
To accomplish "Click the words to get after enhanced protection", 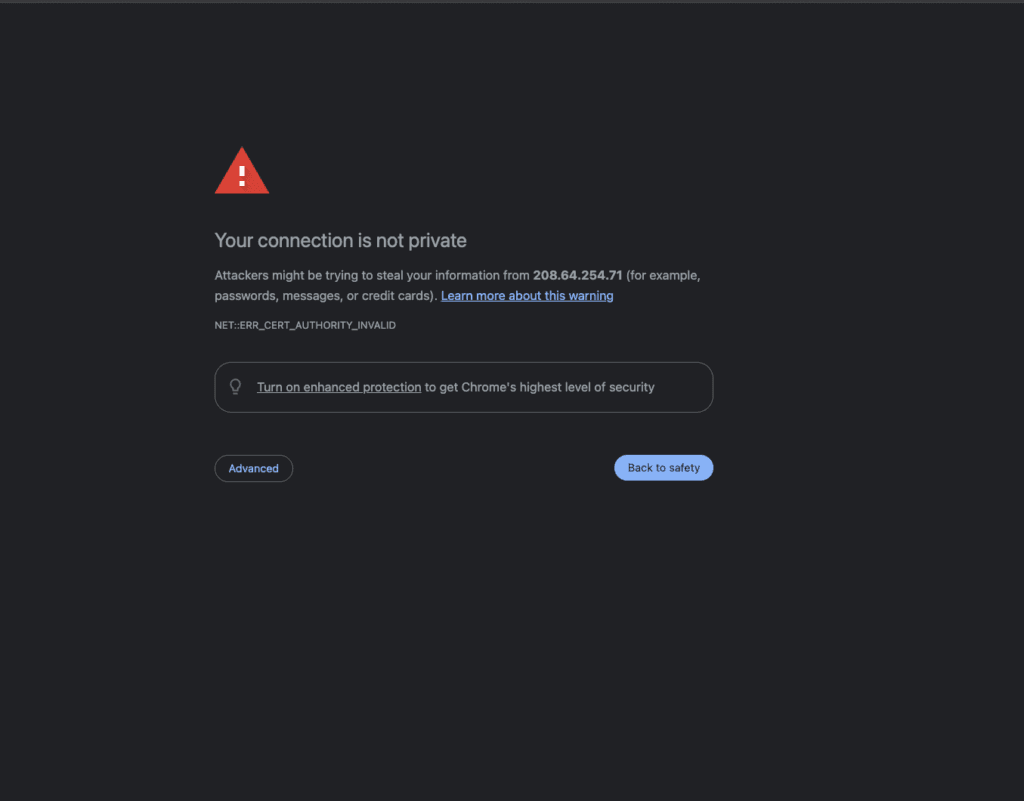I will pos(441,387).
